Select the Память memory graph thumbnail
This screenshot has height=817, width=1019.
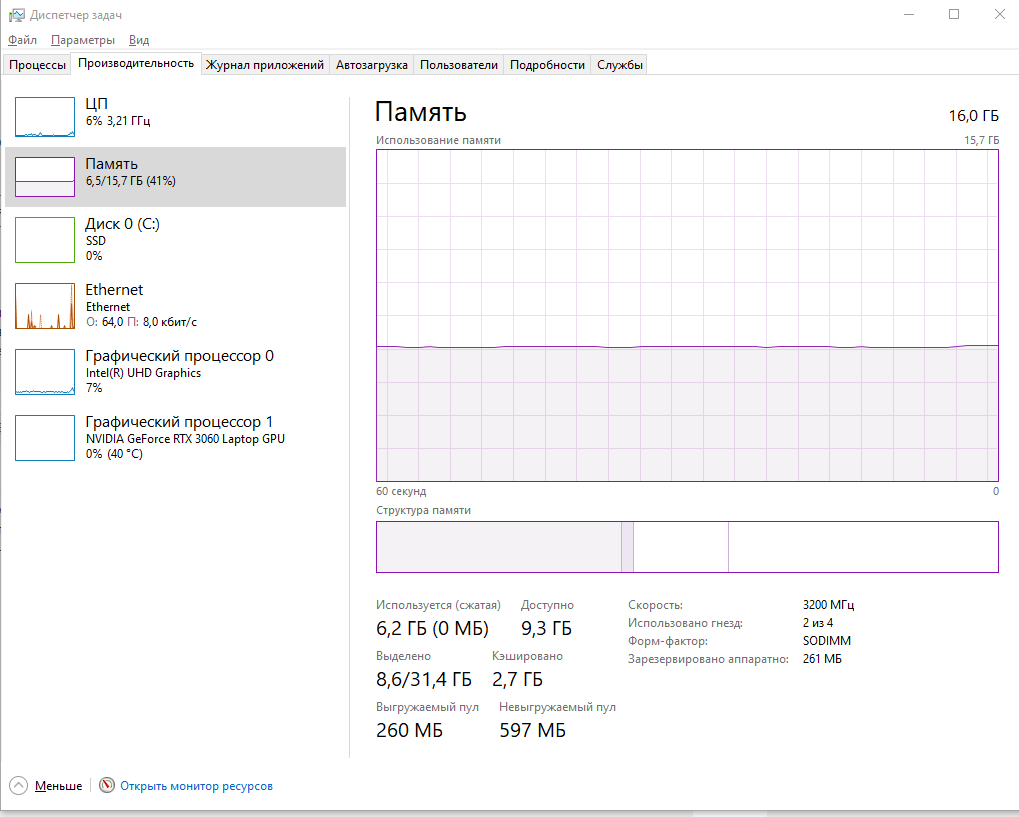(x=45, y=177)
